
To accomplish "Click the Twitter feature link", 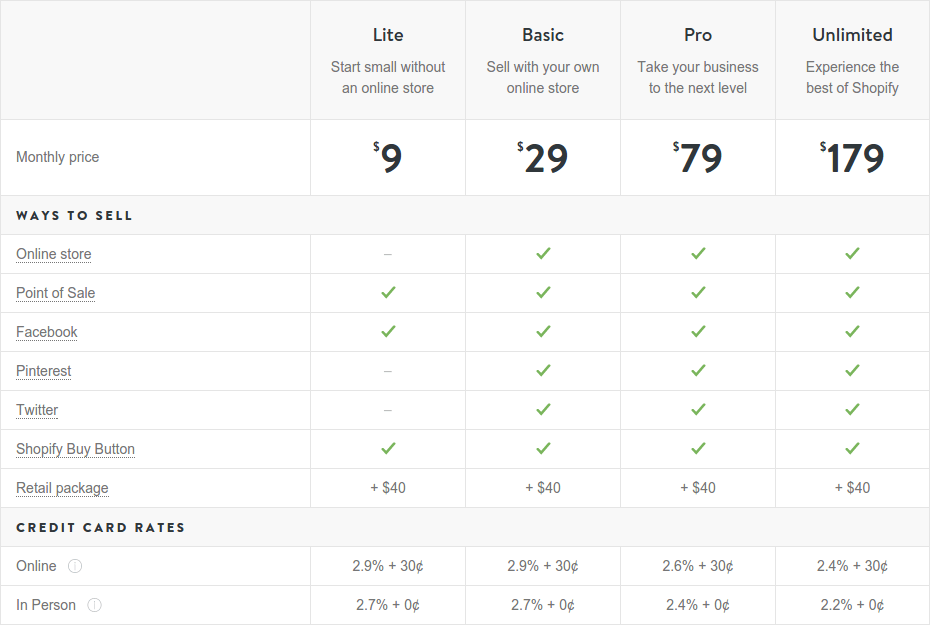I will [37, 410].
